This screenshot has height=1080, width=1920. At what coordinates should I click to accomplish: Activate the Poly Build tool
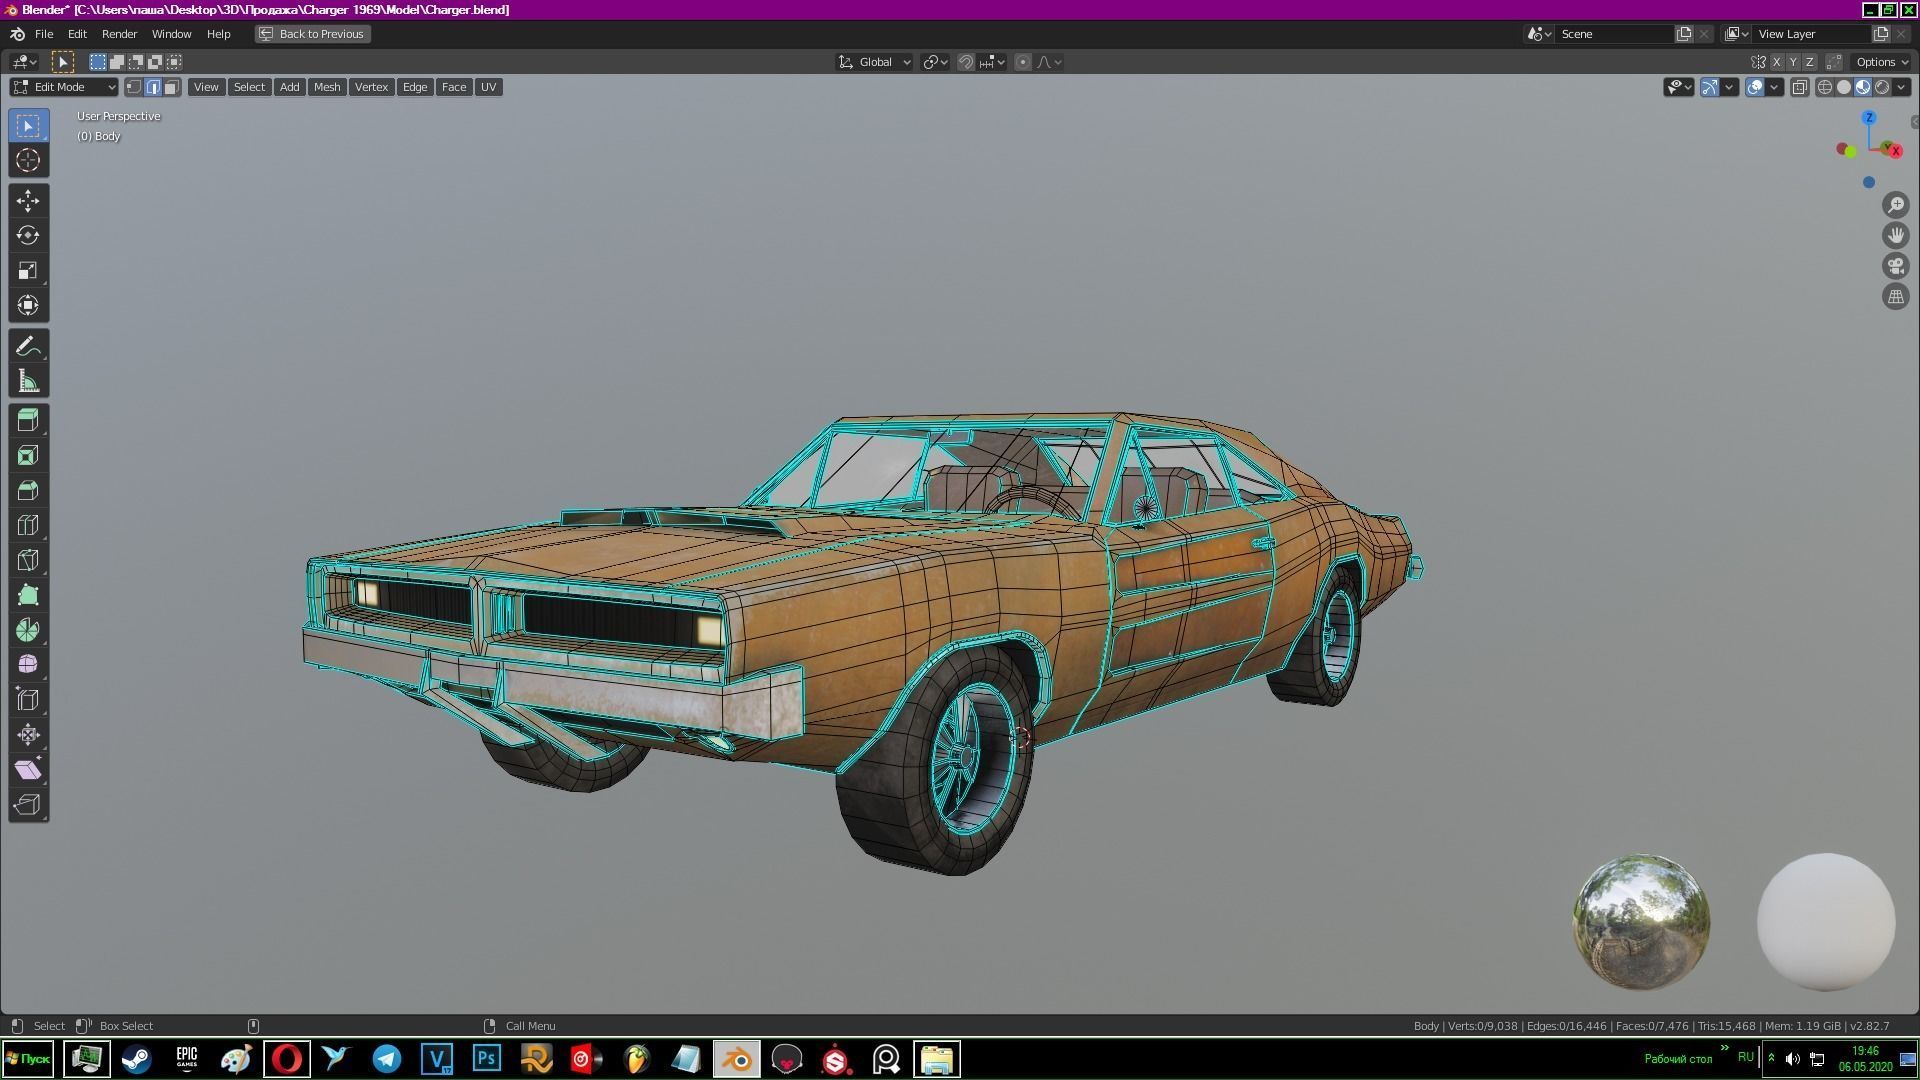tap(28, 596)
